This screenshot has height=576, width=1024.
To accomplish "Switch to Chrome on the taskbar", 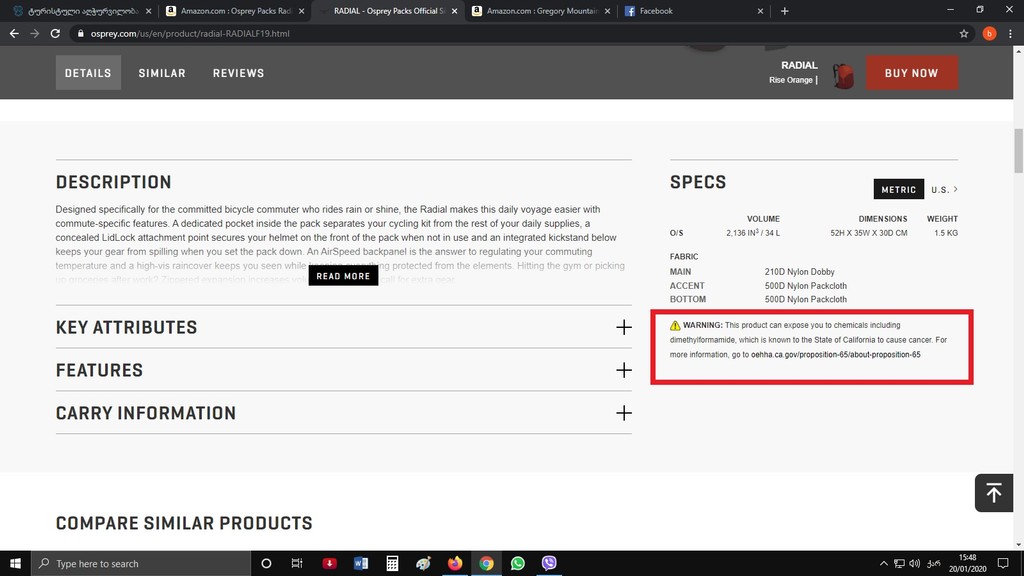I will coord(486,563).
